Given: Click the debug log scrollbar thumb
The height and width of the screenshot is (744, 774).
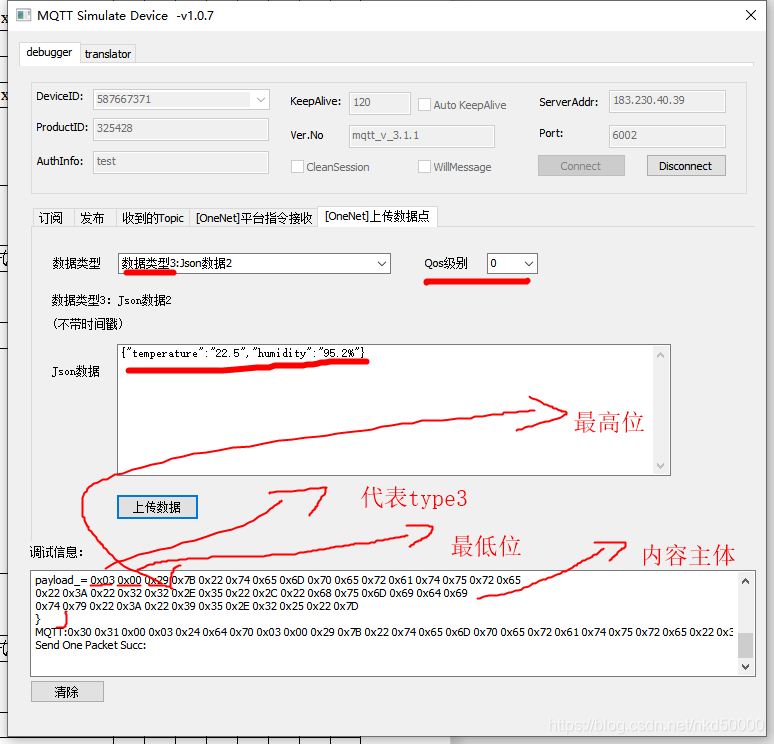Looking at the screenshot, I should tap(745, 645).
